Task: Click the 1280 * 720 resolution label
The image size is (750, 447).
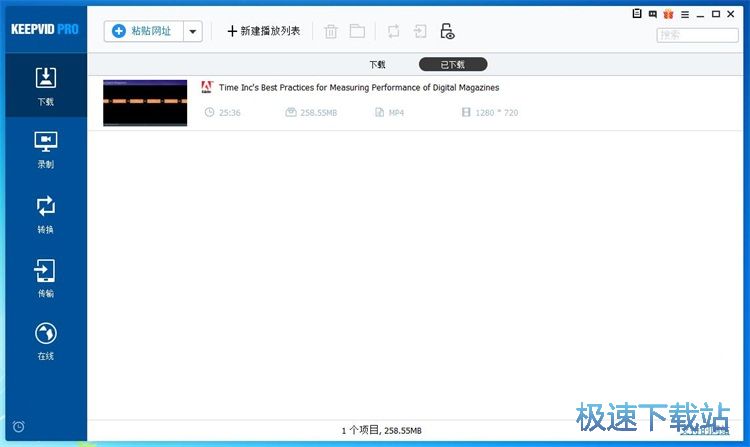Action: point(496,113)
